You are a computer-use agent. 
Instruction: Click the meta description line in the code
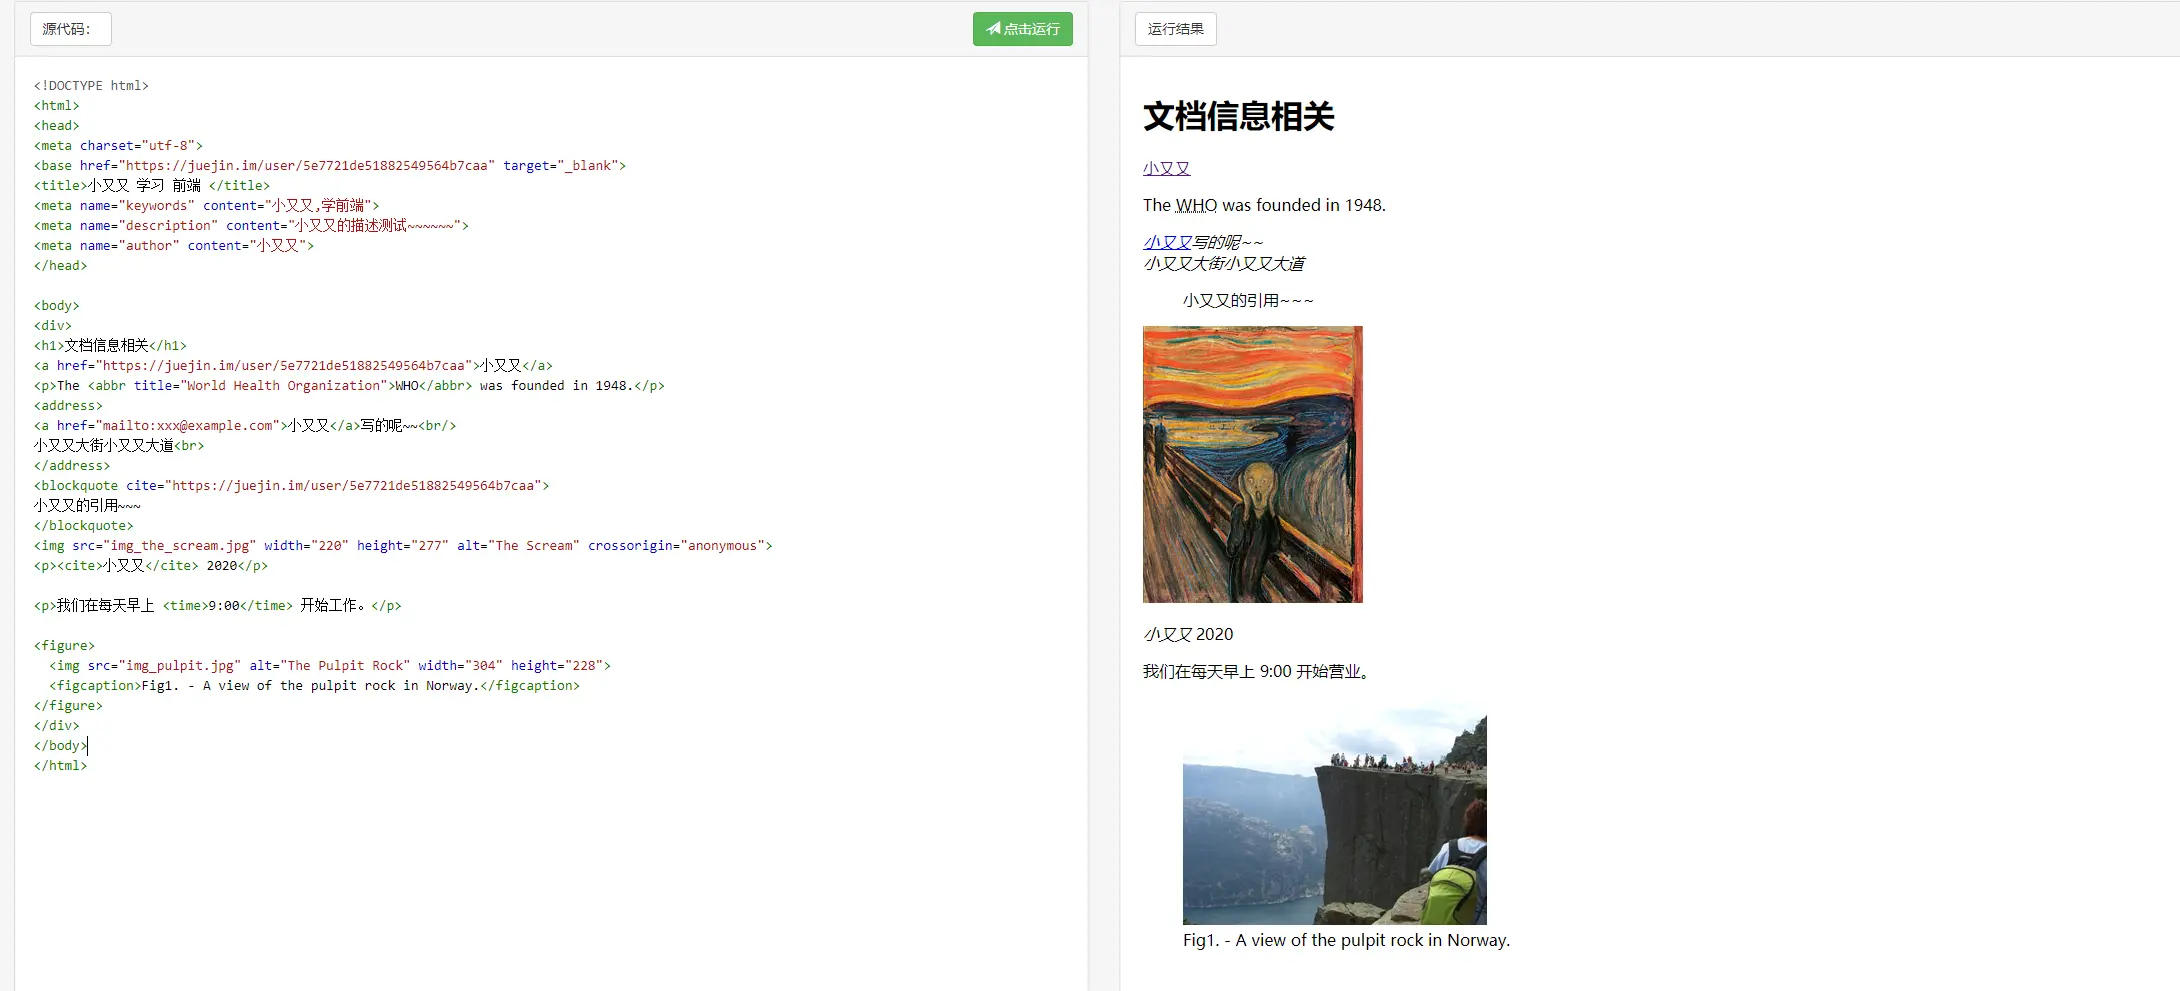click(251, 225)
